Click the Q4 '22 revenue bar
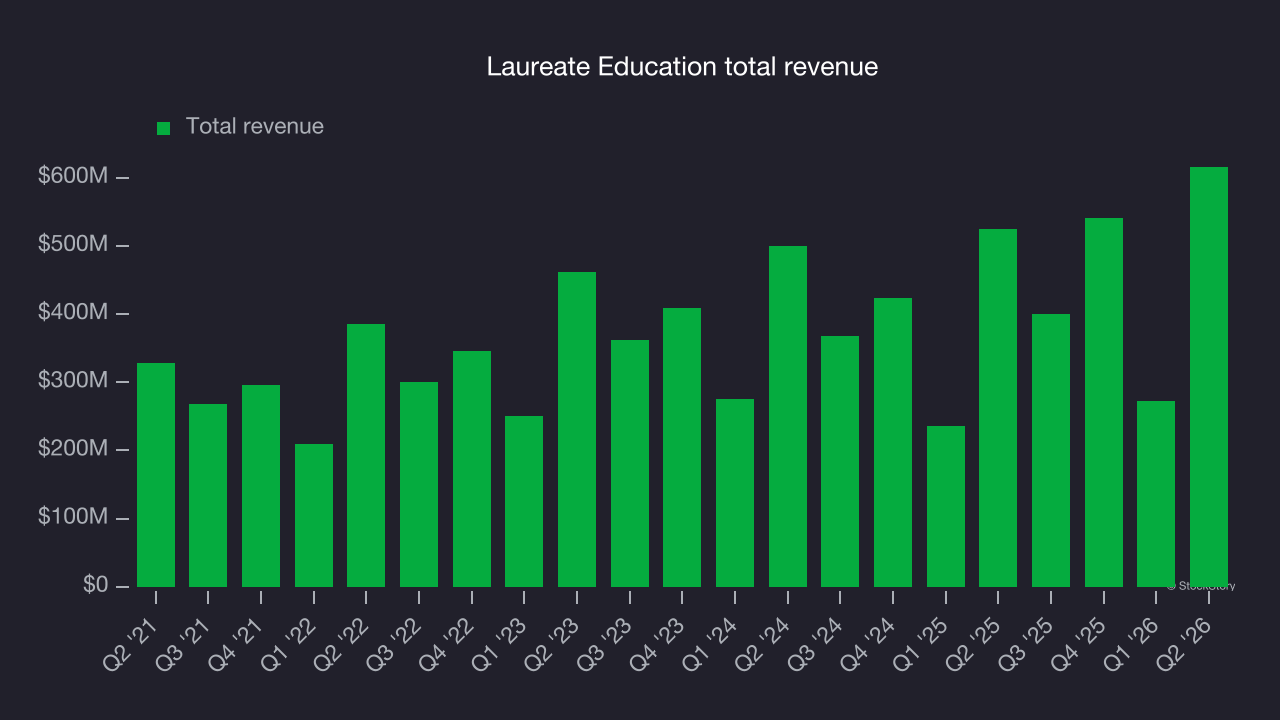Screen dimensions: 1280x720 click(472, 469)
